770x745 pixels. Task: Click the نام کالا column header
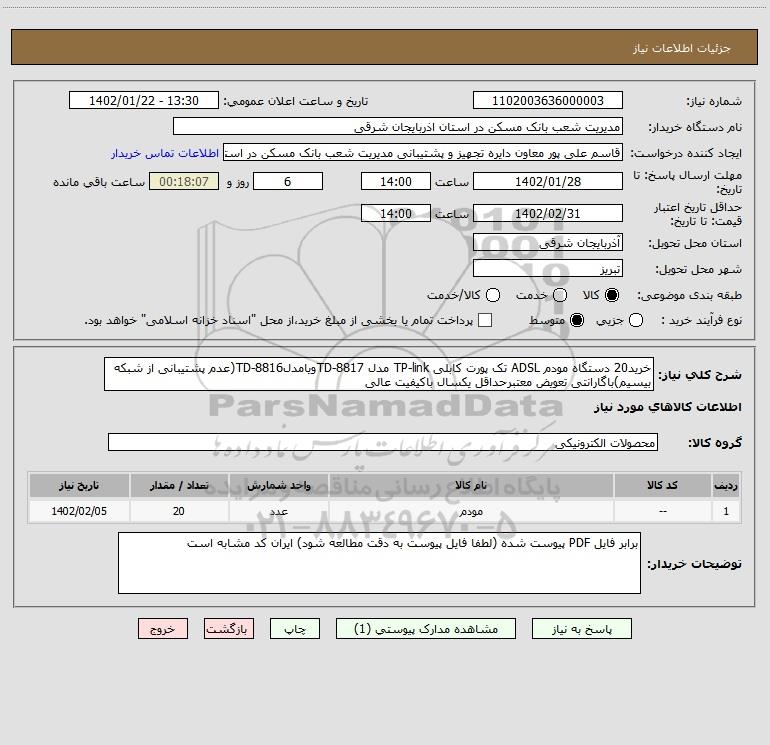(471, 486)
